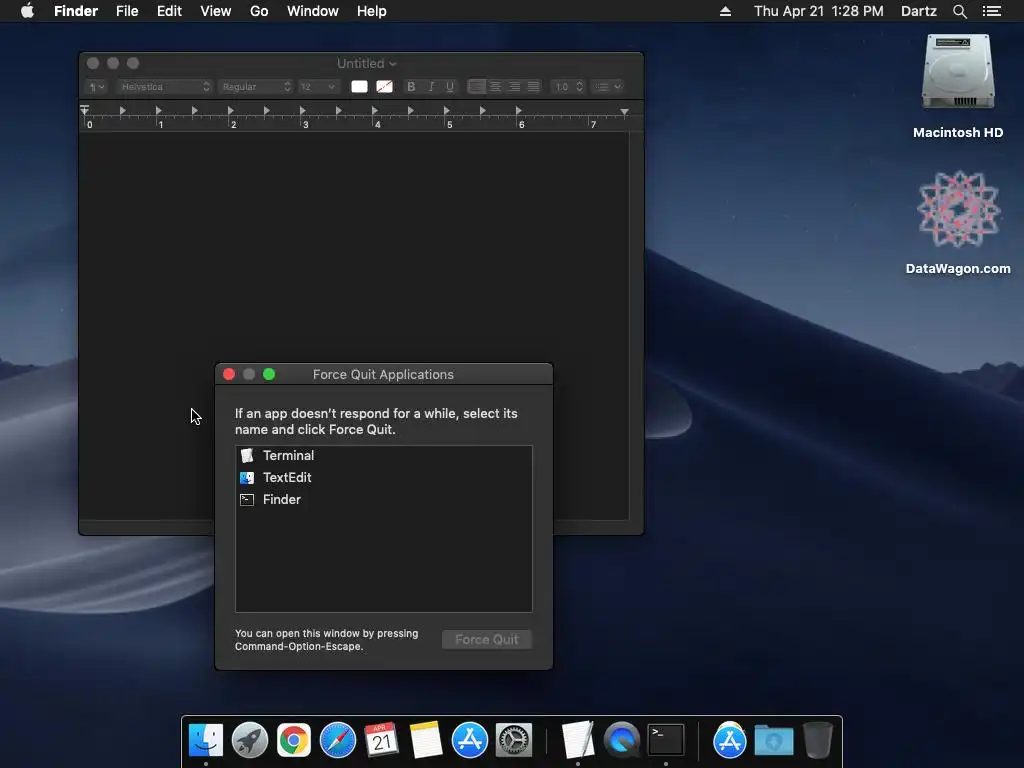
Task: Open the 1.0 line spacing dropdown
Action: (x=567, y=86)
